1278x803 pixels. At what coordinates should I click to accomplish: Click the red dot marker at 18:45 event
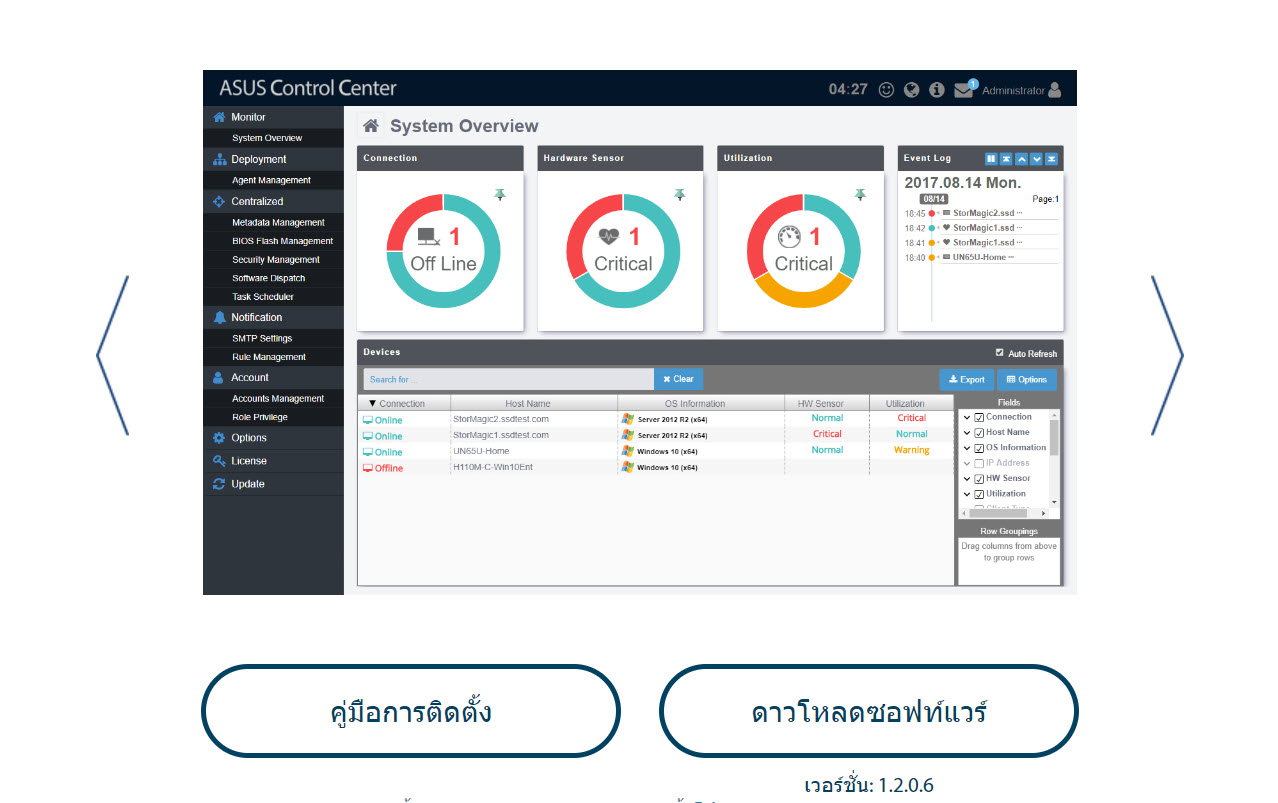coord(931,213)
